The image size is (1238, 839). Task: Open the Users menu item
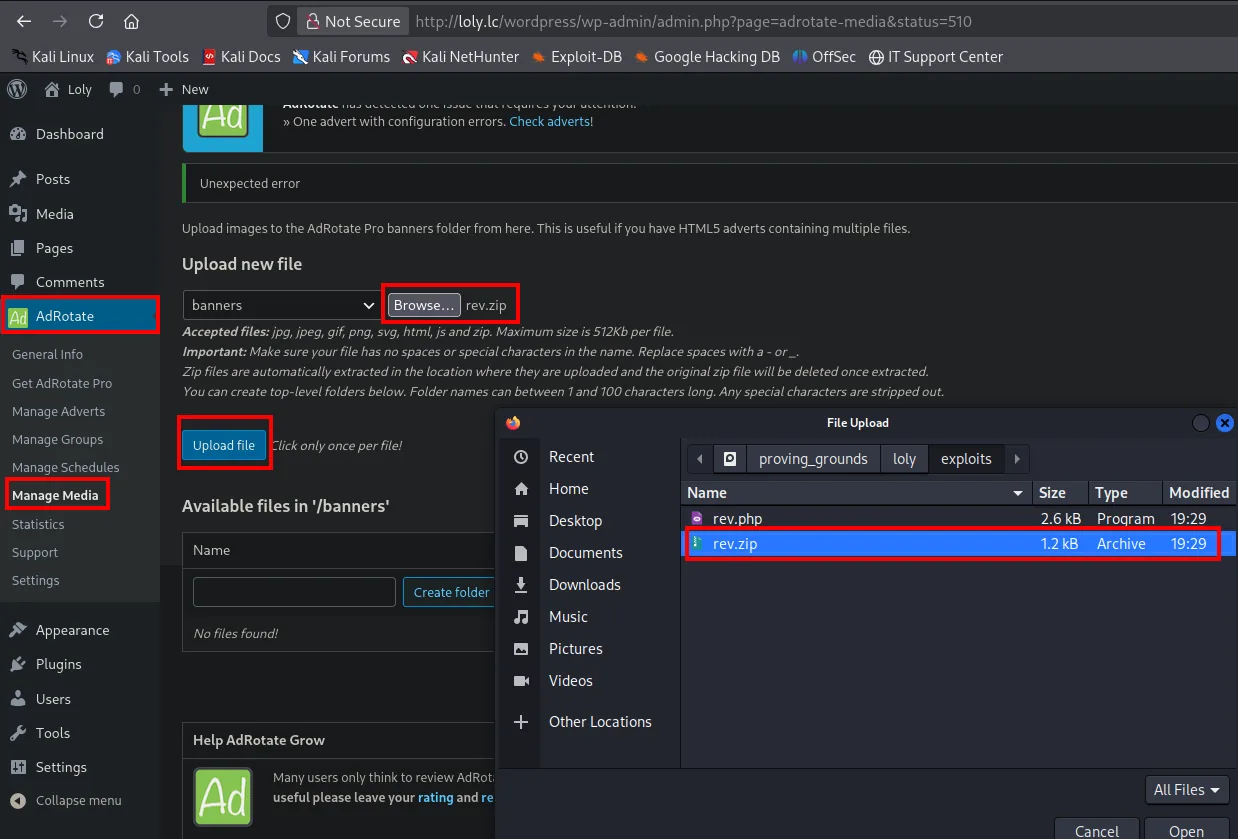pyautogui.click(x=80, y=699)
